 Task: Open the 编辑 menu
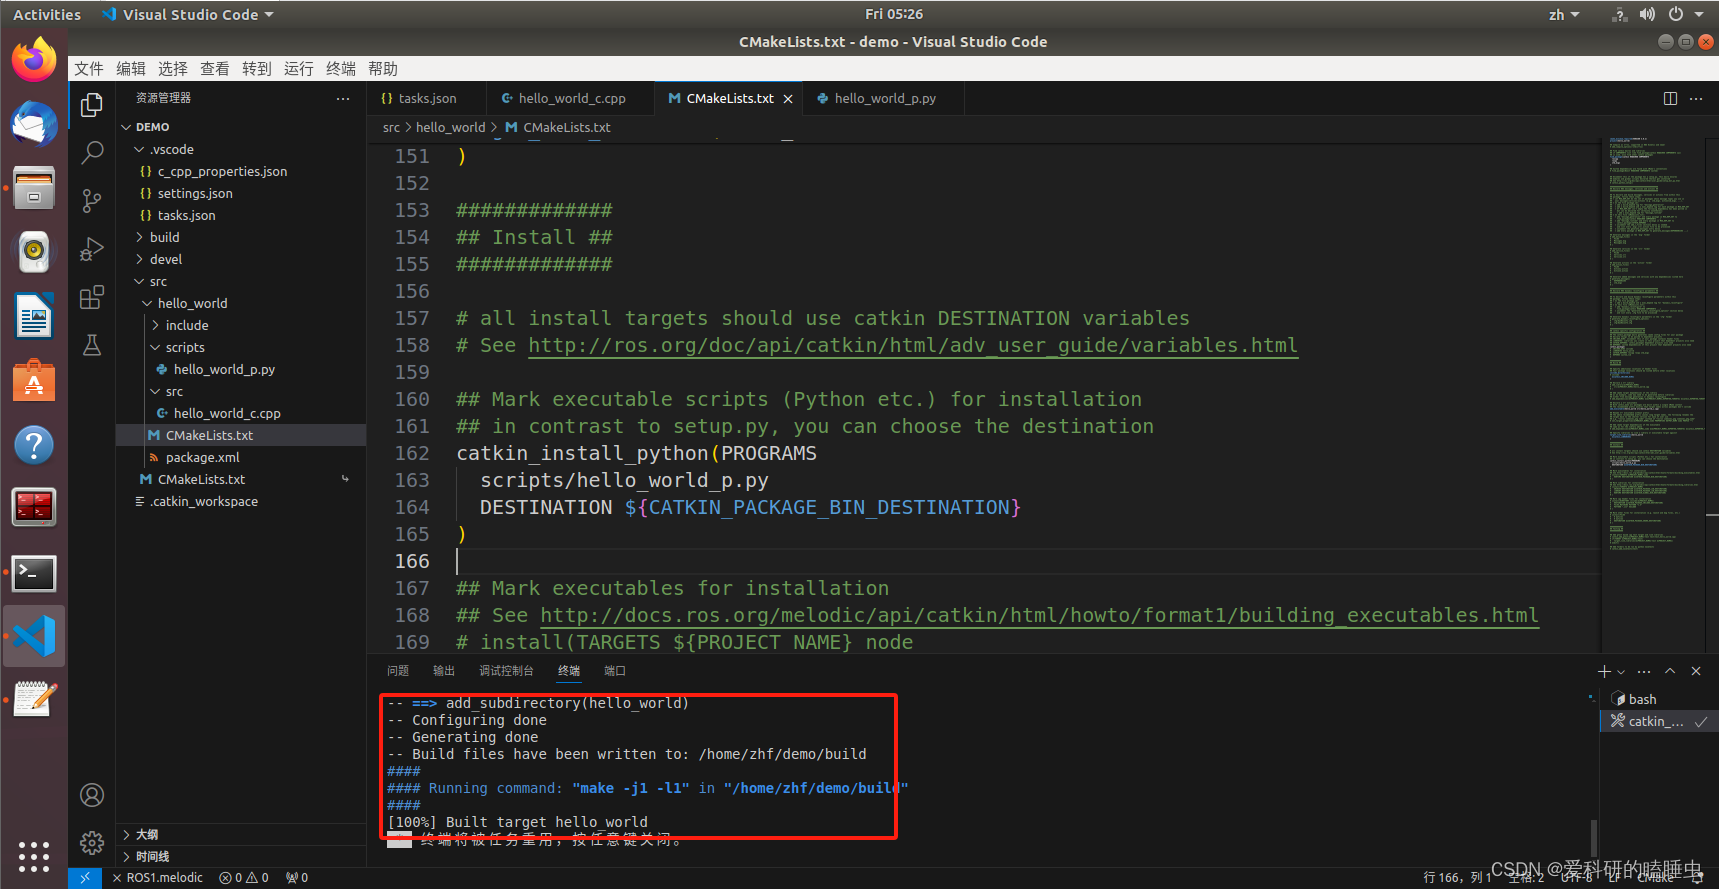pos(131,68)
